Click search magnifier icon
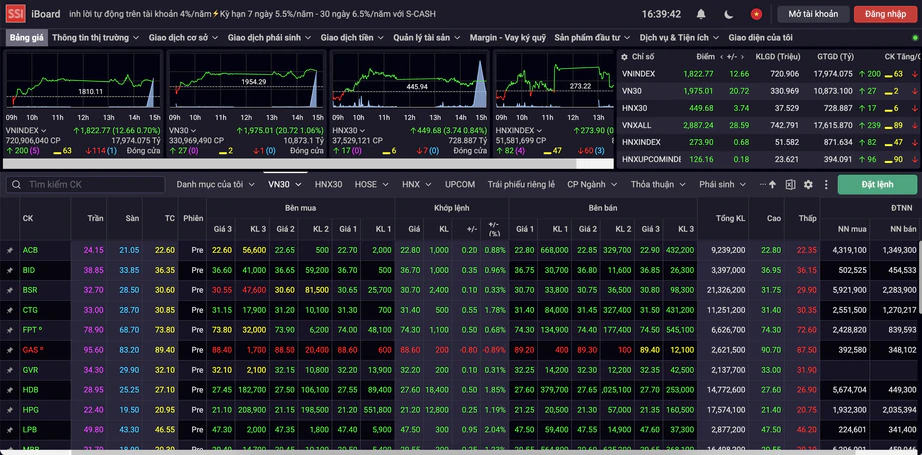Screen dimensions: 922x455 click(x=16, y=185)
